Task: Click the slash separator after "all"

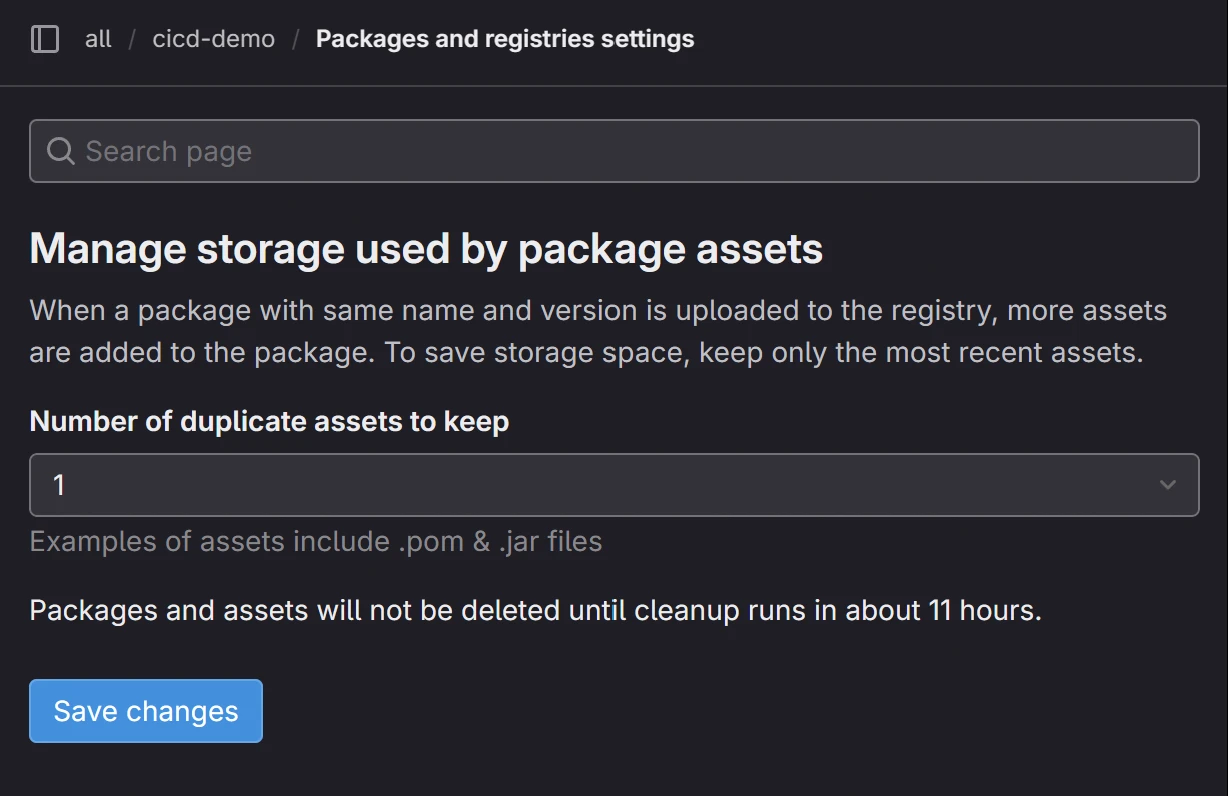Action: click(x=132, y=39)
